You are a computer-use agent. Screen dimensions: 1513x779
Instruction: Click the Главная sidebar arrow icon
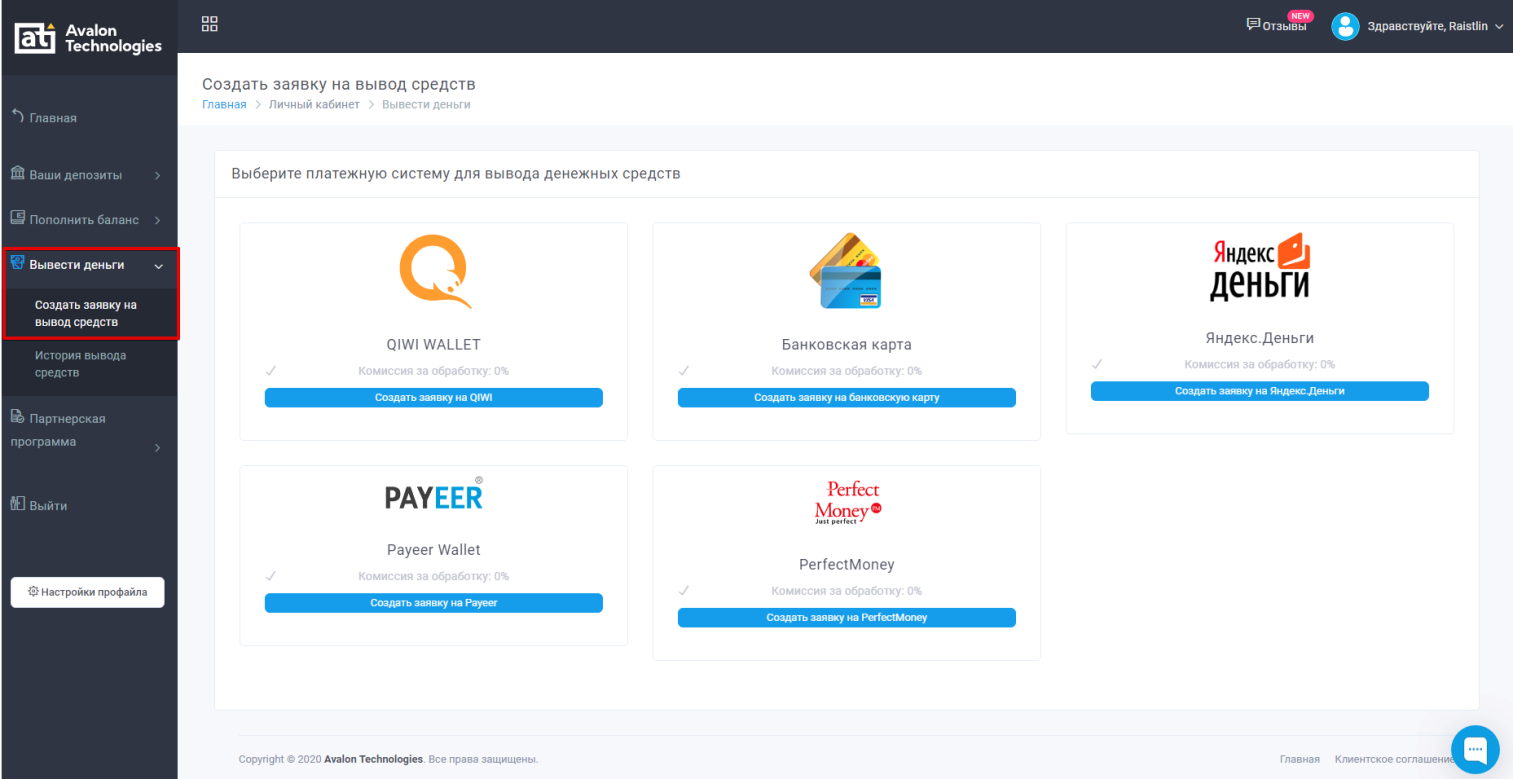coord(17,117)
